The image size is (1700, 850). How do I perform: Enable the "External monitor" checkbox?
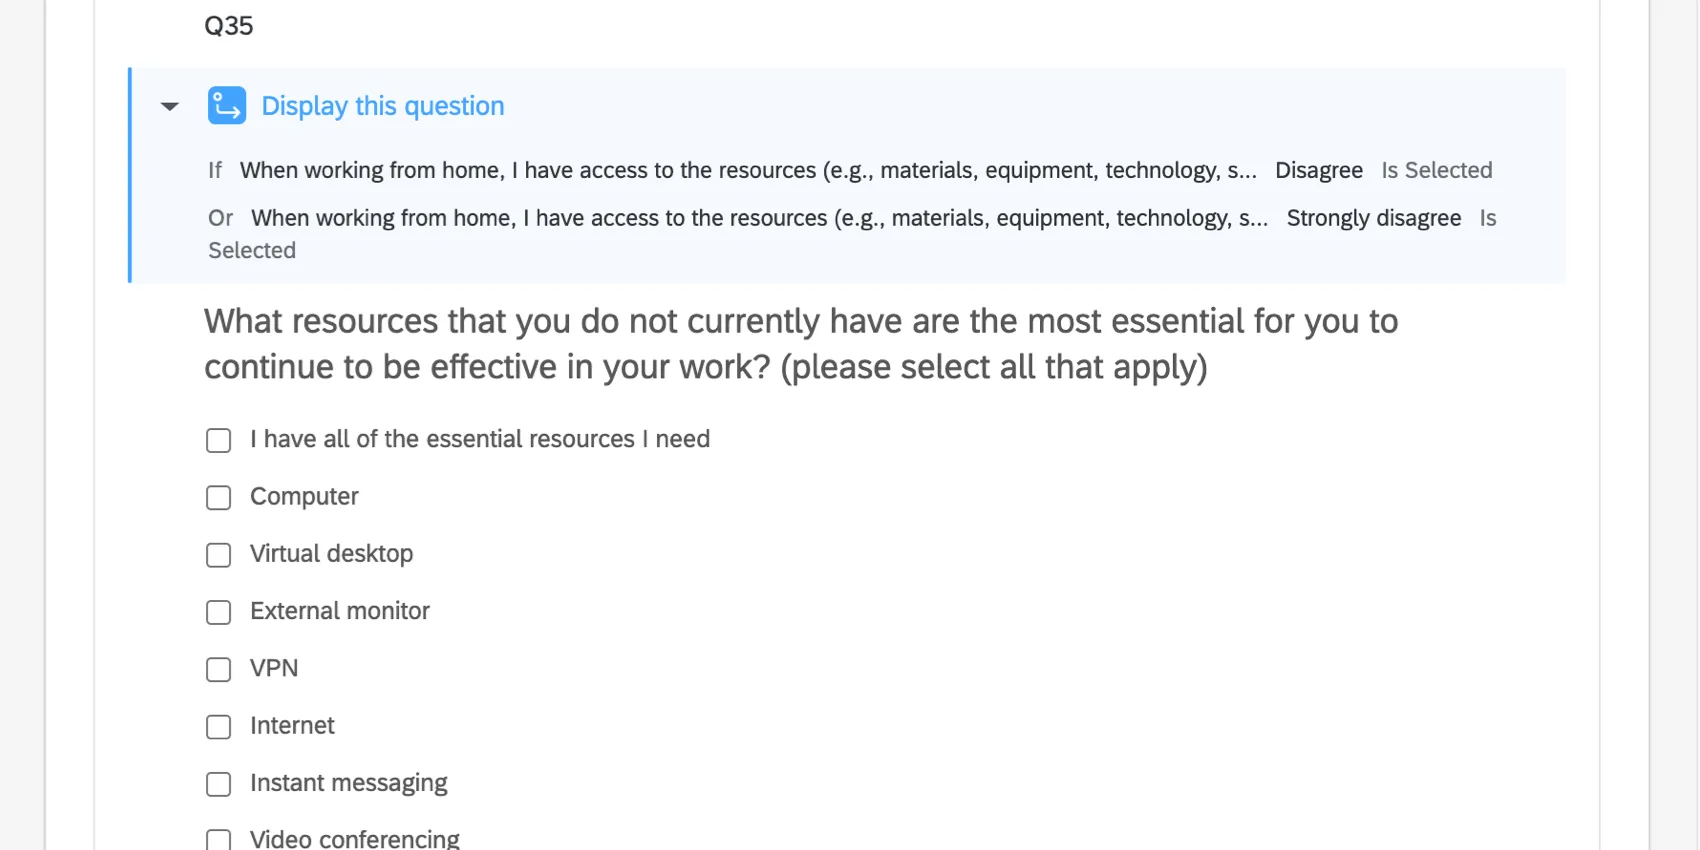(x=218, y=612)
